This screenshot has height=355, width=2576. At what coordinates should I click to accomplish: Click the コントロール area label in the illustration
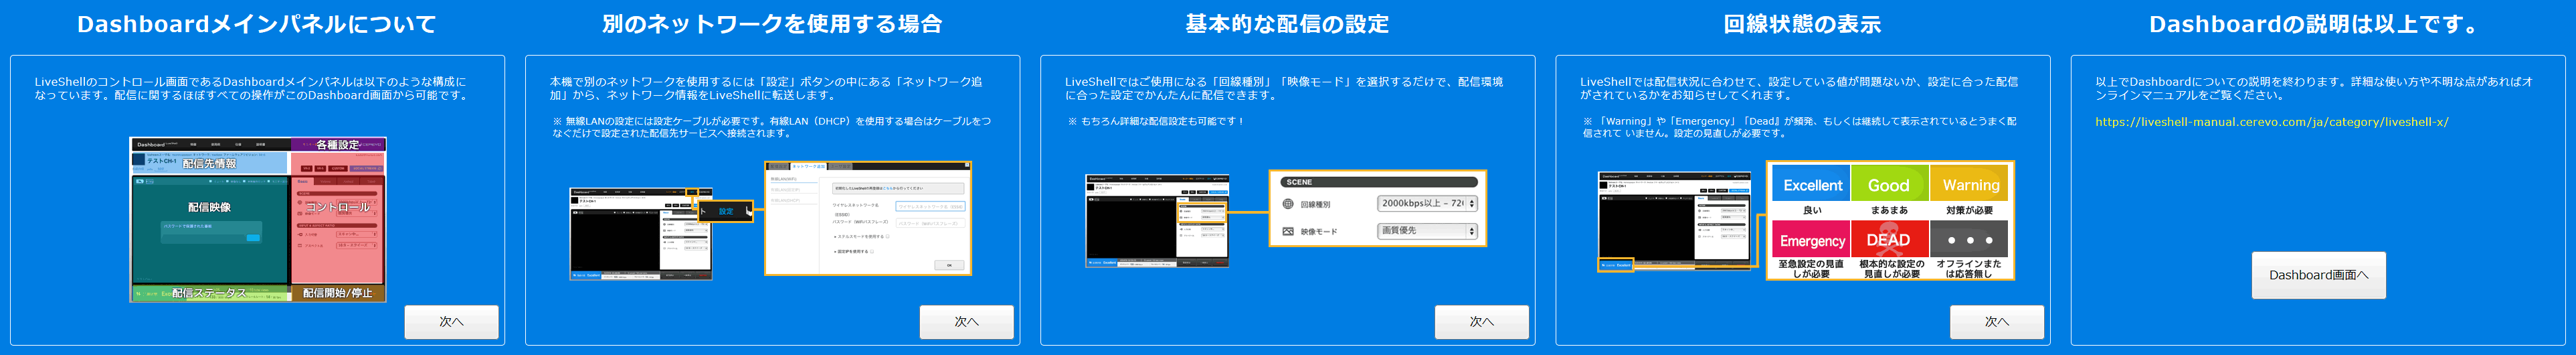337,207
